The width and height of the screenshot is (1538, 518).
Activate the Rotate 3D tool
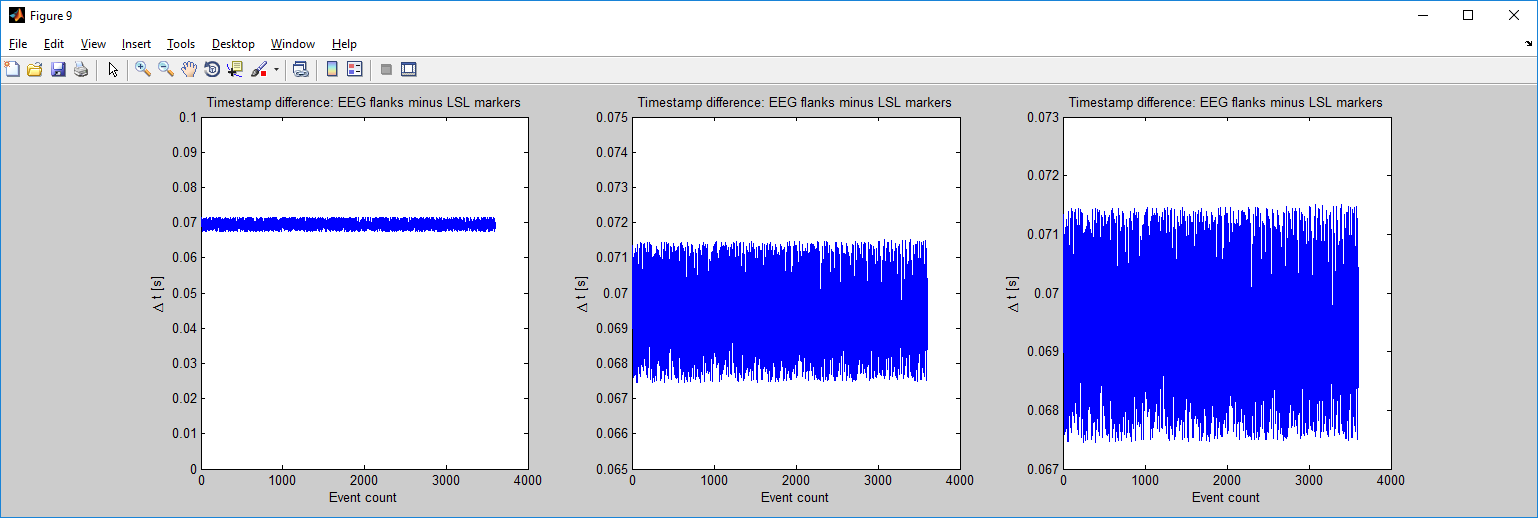coord(212,69)
